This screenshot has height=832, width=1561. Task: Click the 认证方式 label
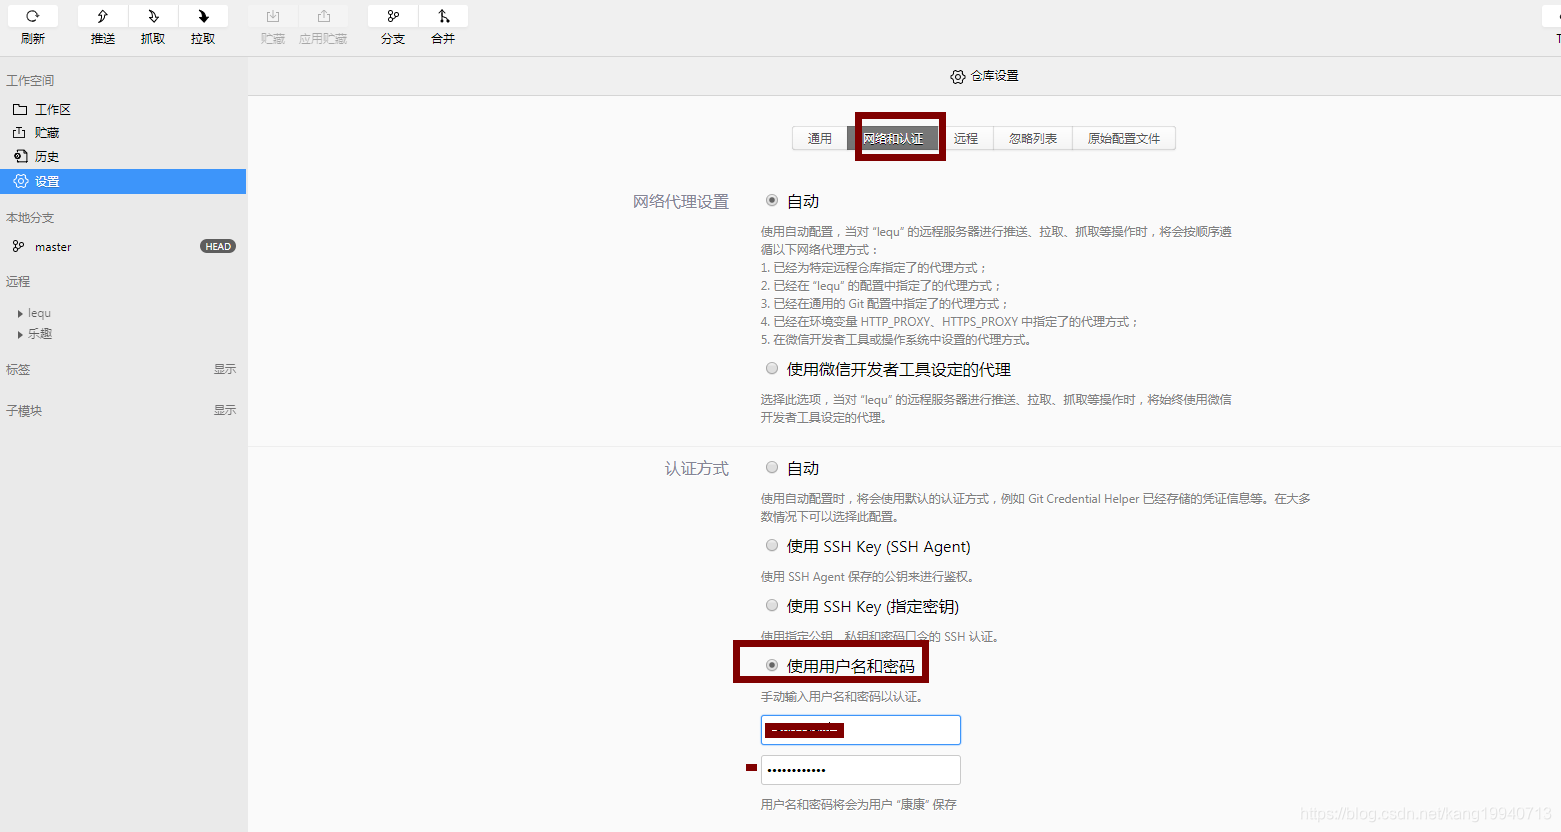point(697,468)
